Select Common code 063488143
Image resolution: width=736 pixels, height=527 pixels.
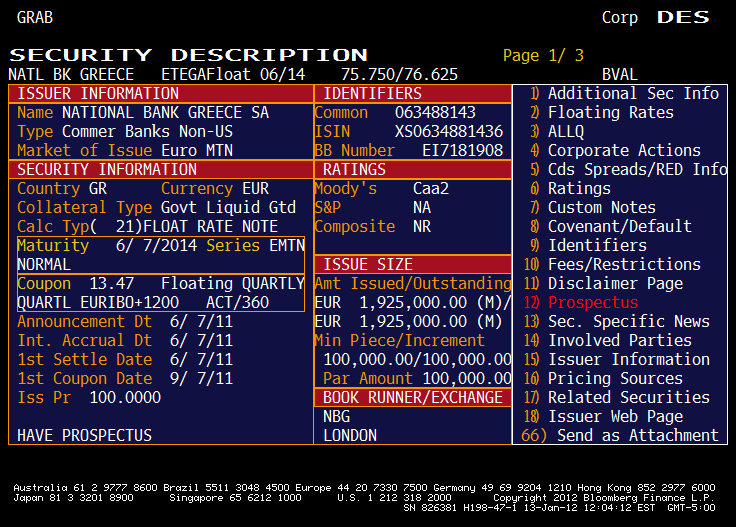click(x=435, y=113)
